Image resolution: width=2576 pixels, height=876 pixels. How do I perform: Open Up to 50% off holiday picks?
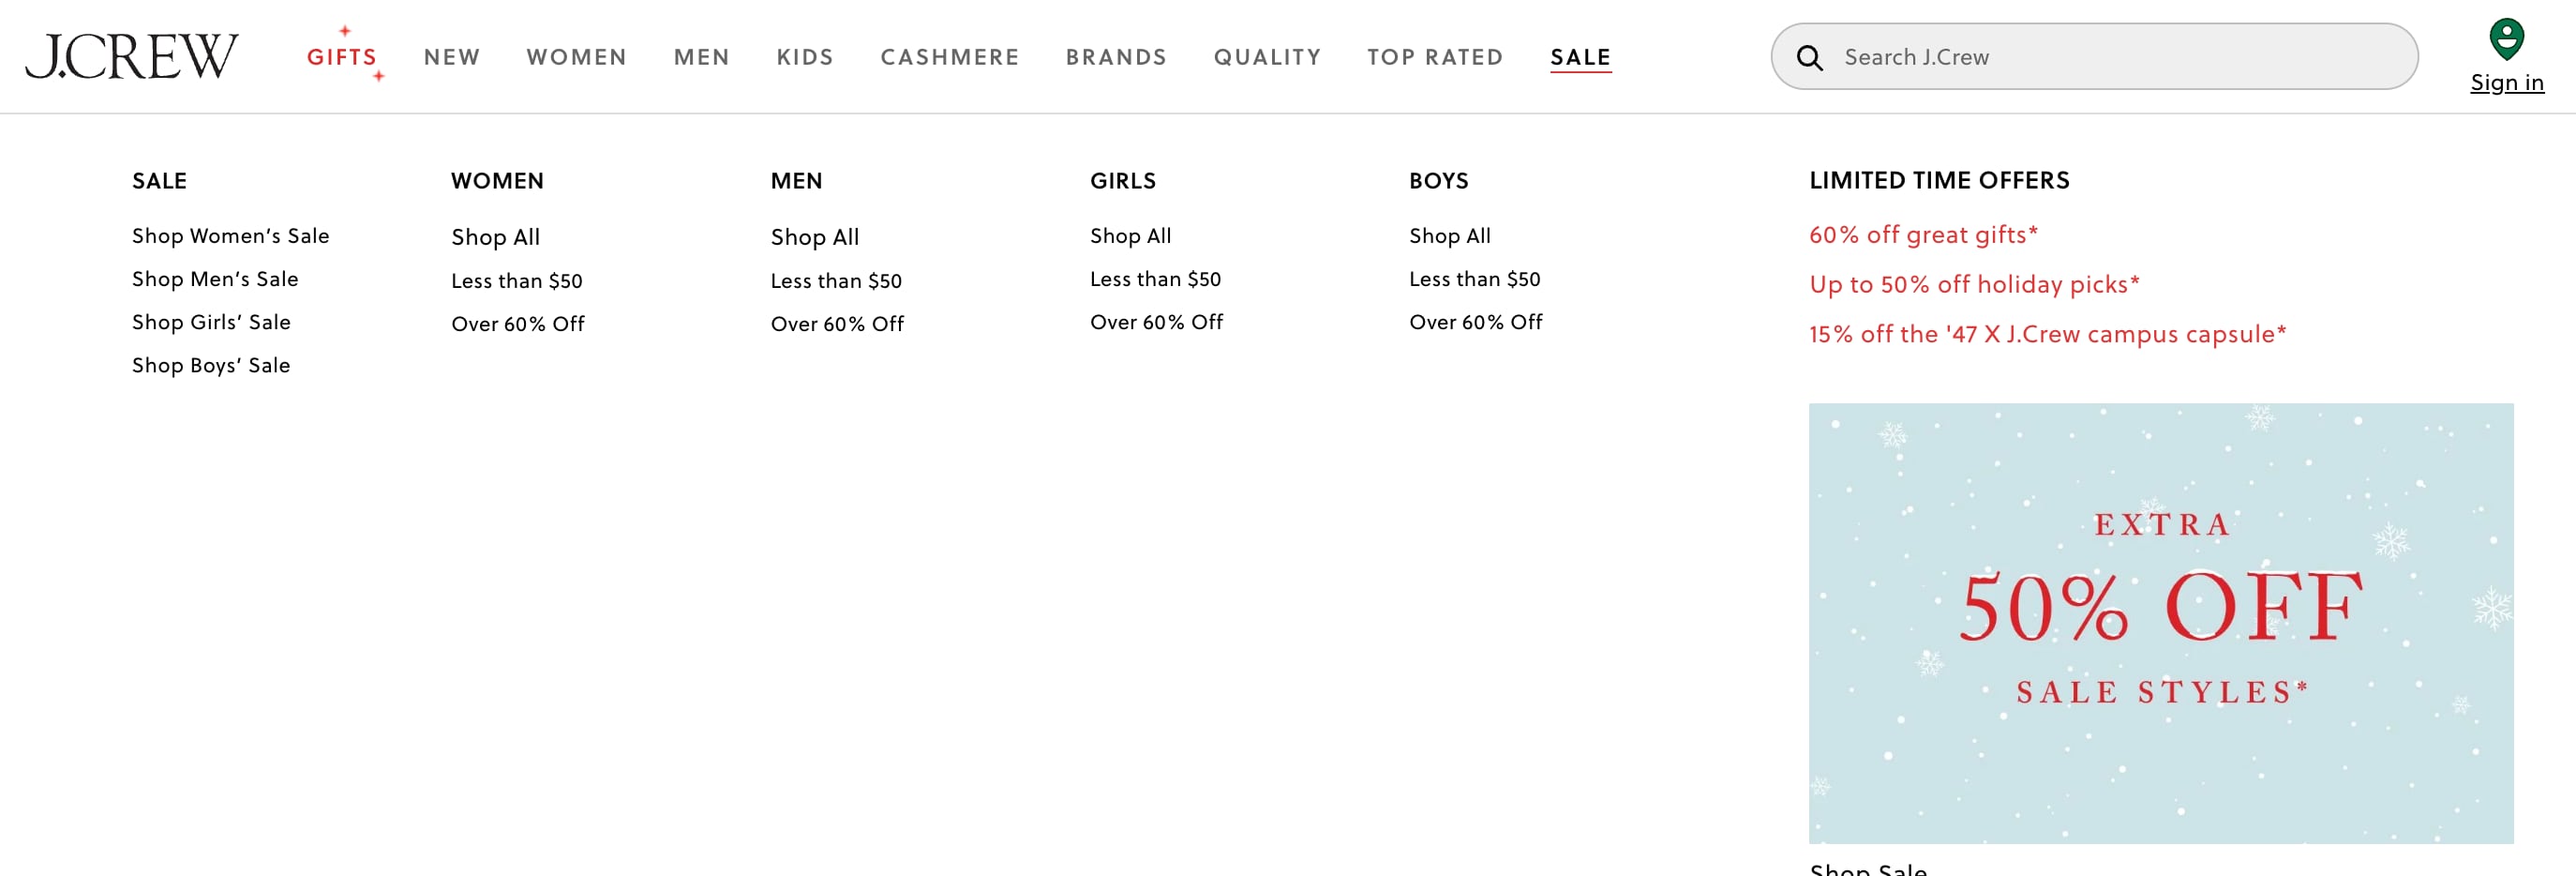click(1973, 285)
